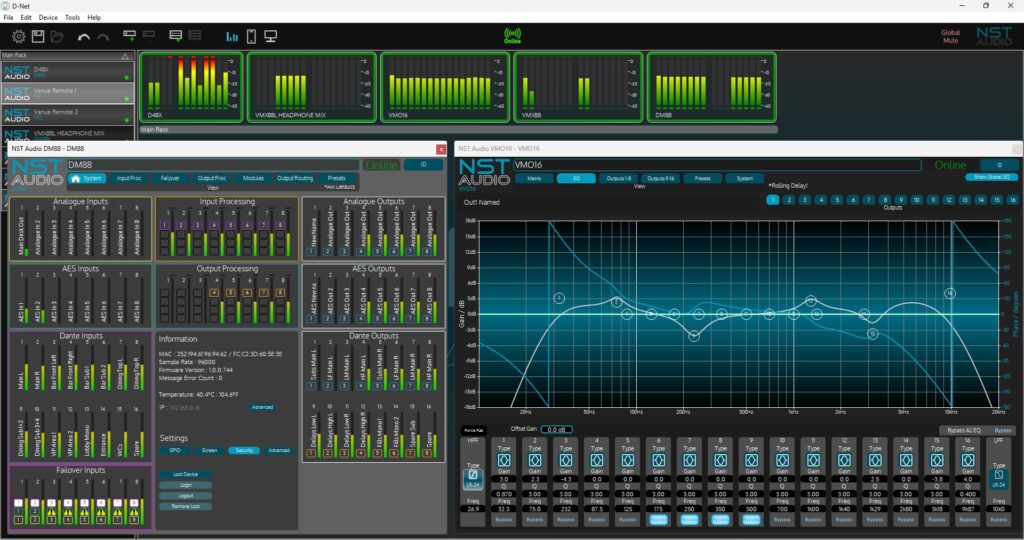This screenshot has height=540, width=1024.
Task: Click the add device icon
Action: (x=129, y=35)
